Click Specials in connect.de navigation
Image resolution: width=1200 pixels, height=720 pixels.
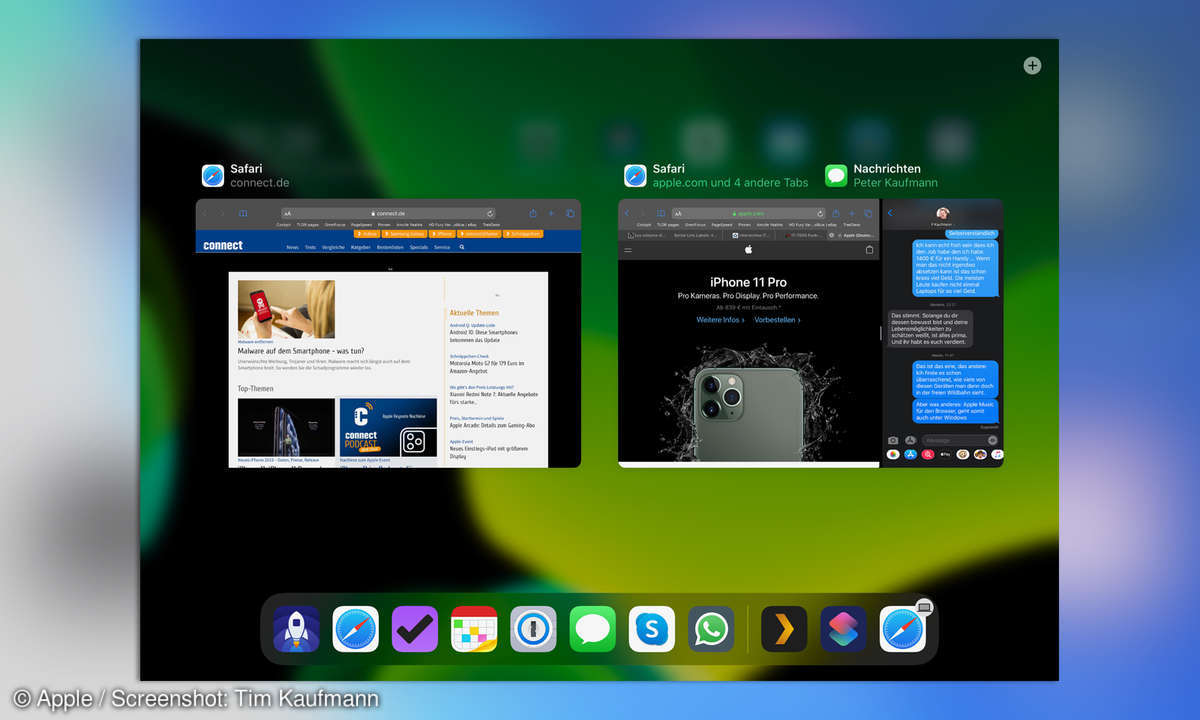coord(418,246)
